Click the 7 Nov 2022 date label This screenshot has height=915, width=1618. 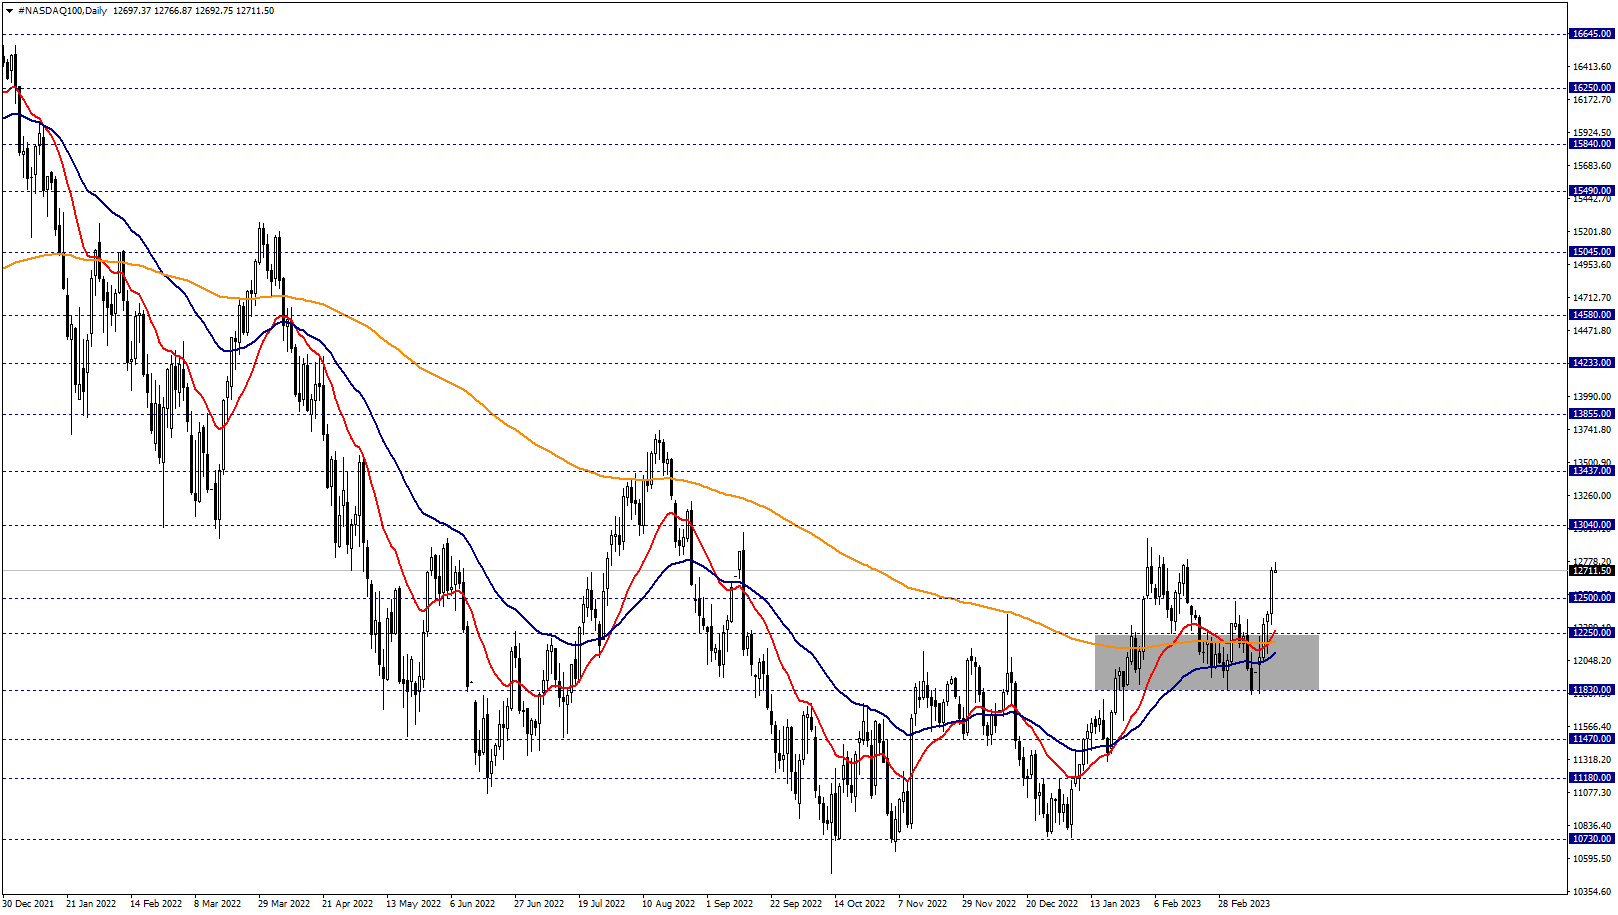pyautogui.click(x=922, y=904)
